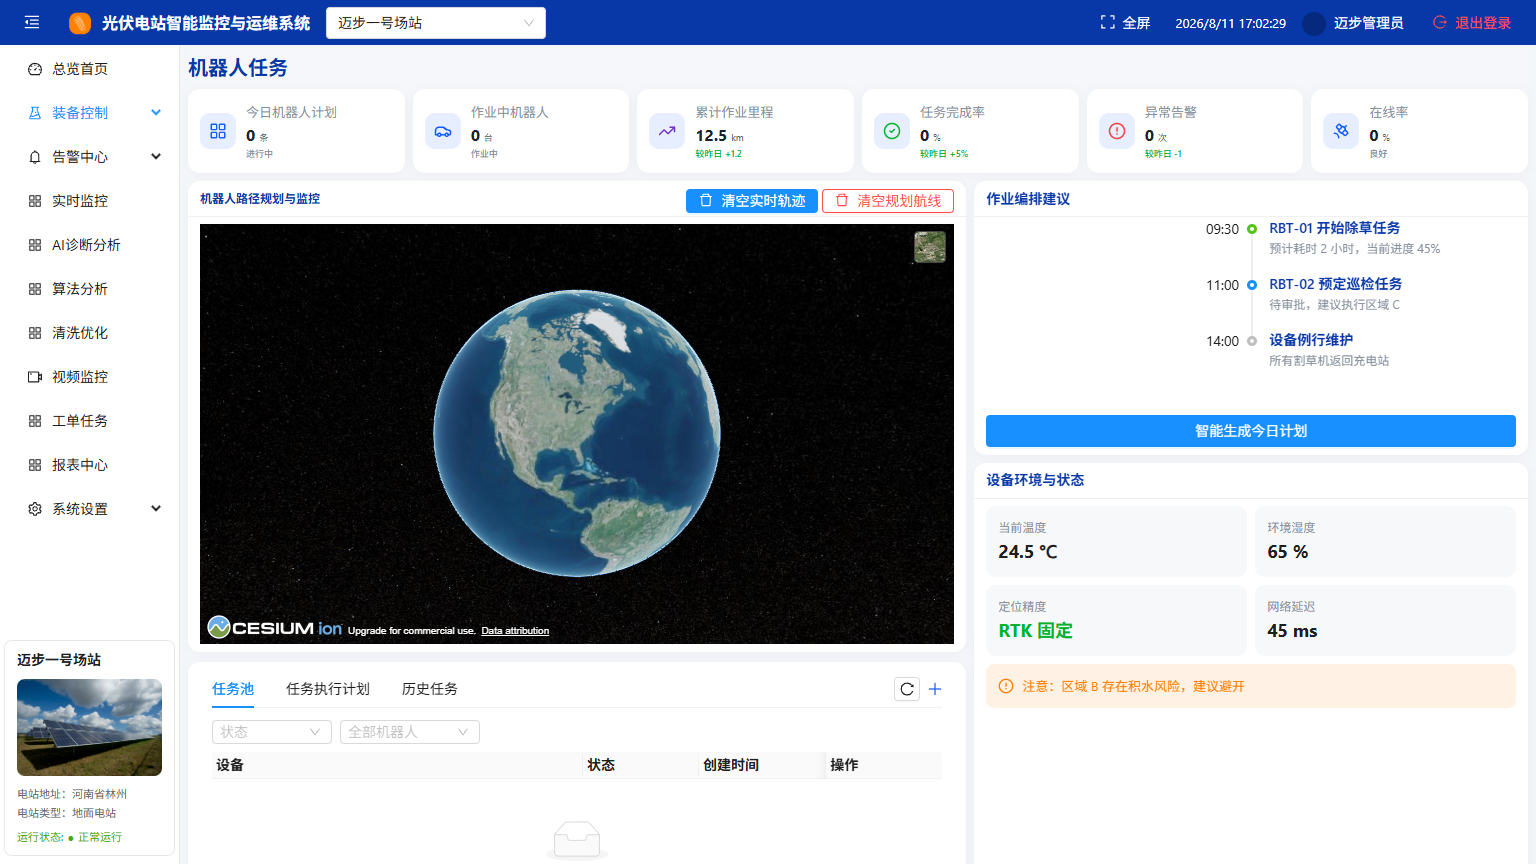This screenshot has width=1536, height=864.
Task: Click the 智能生成今日计划 button
Action: coord(1251,431)
